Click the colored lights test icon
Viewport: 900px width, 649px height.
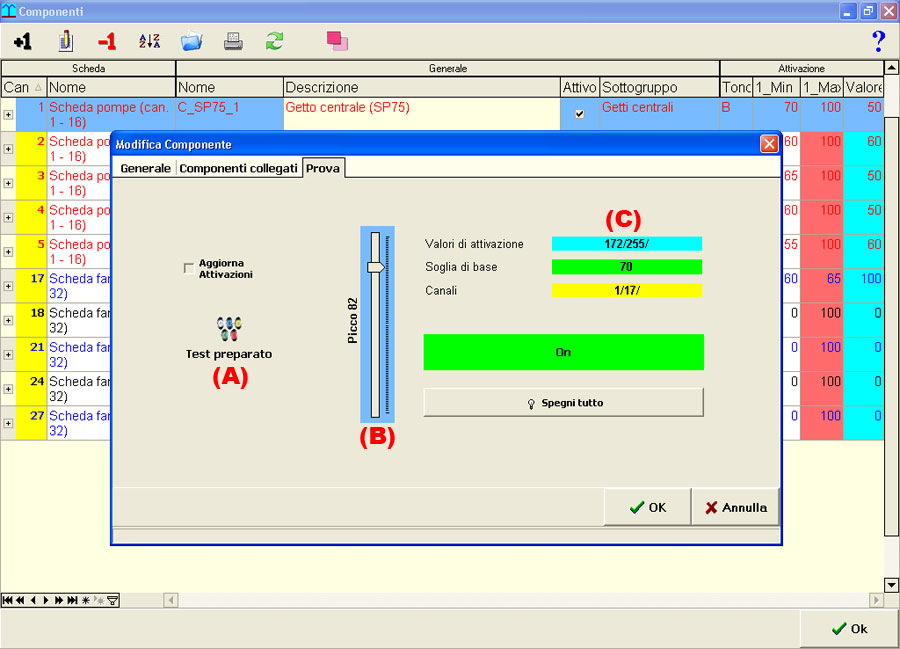tap(229, 328)
